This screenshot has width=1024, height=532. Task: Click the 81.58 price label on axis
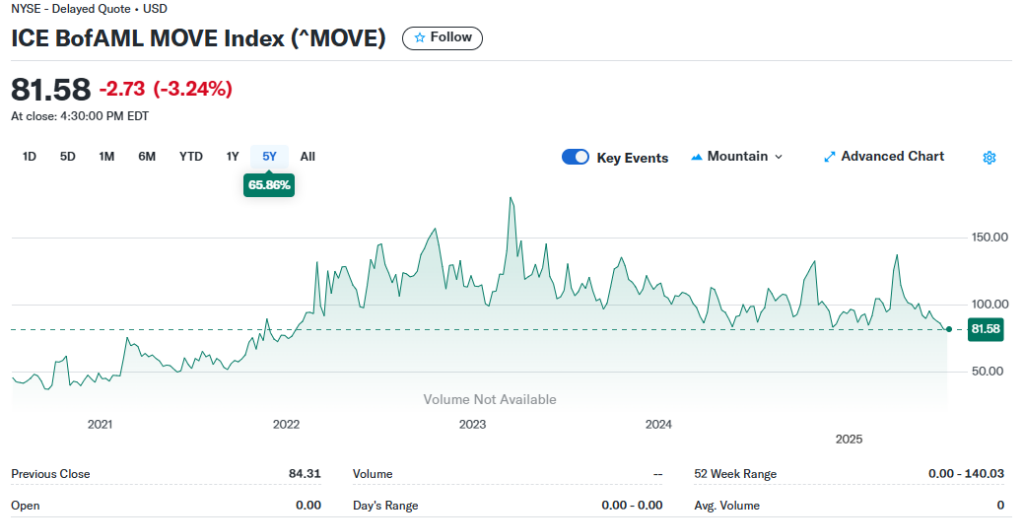point(985,328)
